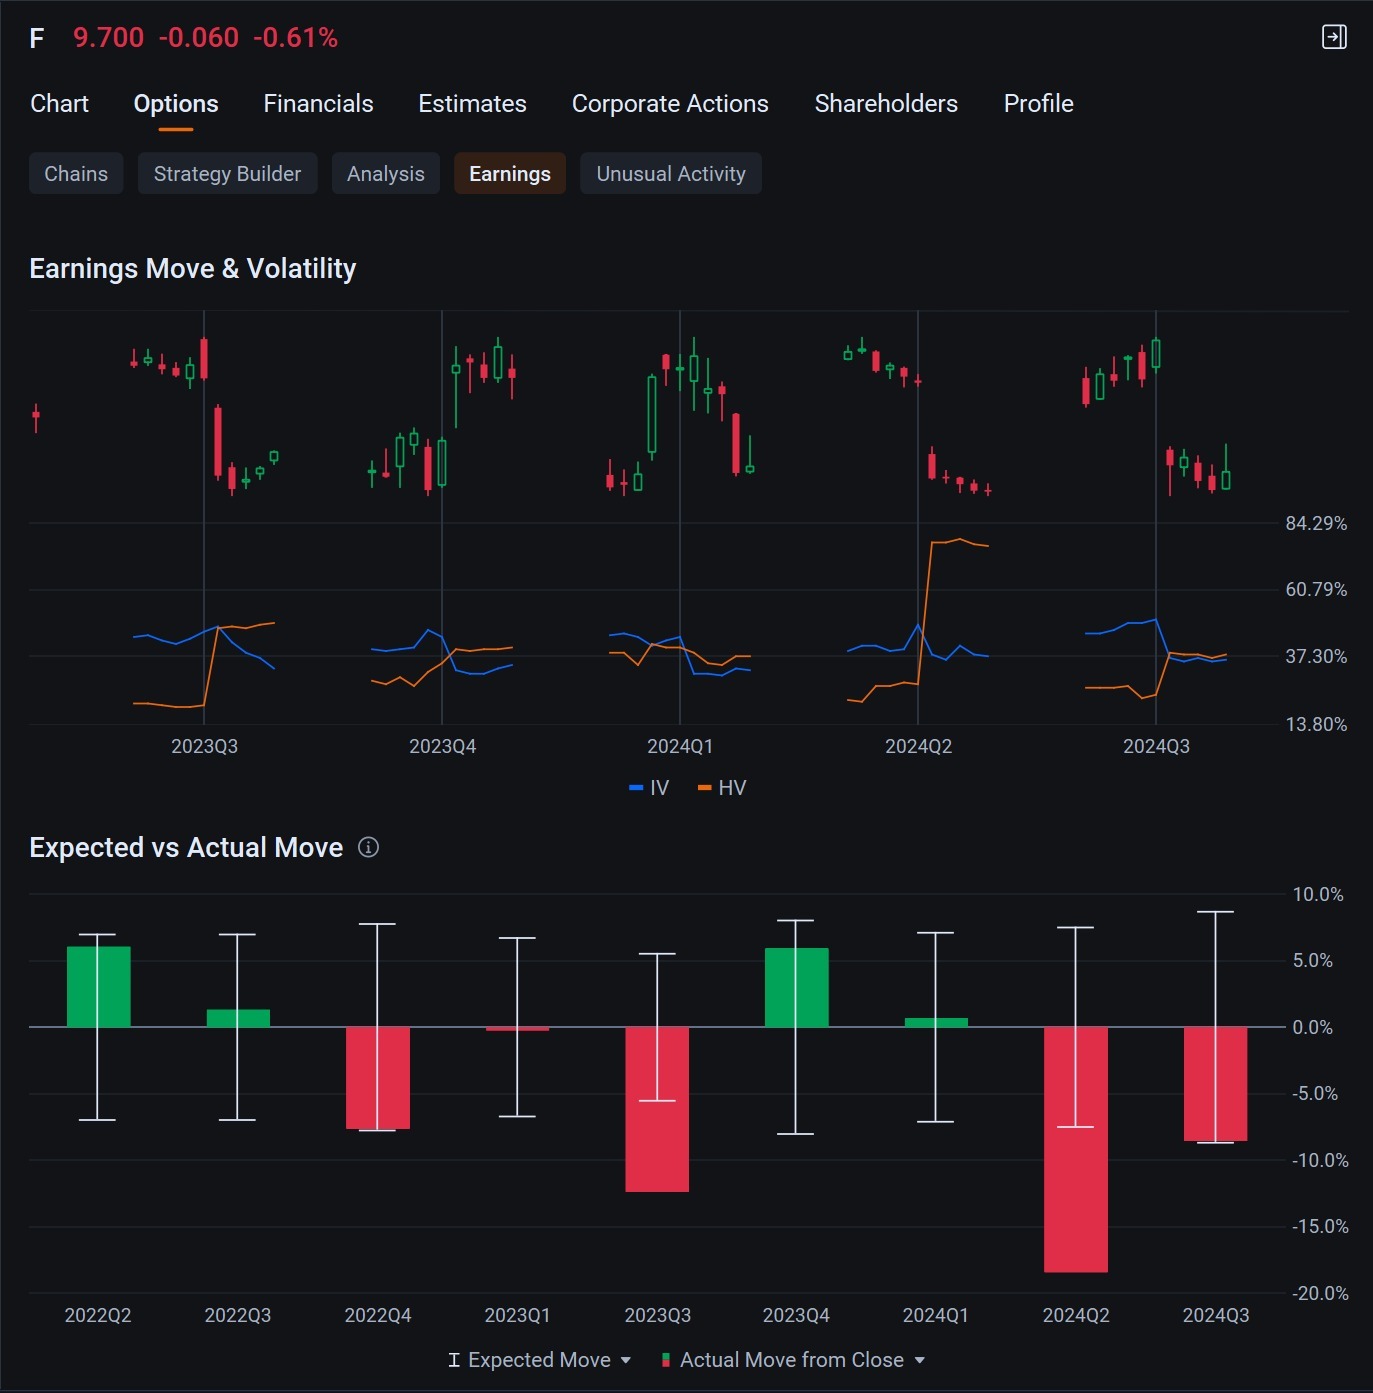The image size is (1373, 1393).
Task: Switch to the Analysis view
Action: 386,174
